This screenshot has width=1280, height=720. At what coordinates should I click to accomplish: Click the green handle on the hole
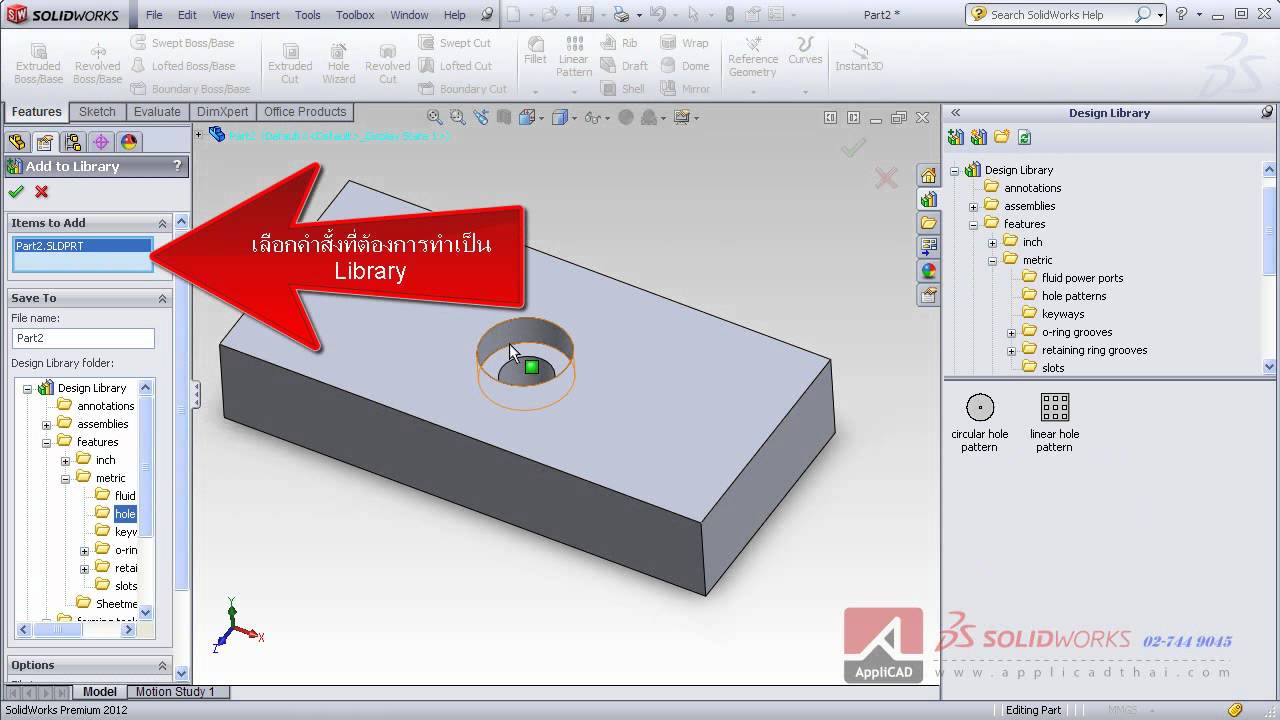pos(532,367)
